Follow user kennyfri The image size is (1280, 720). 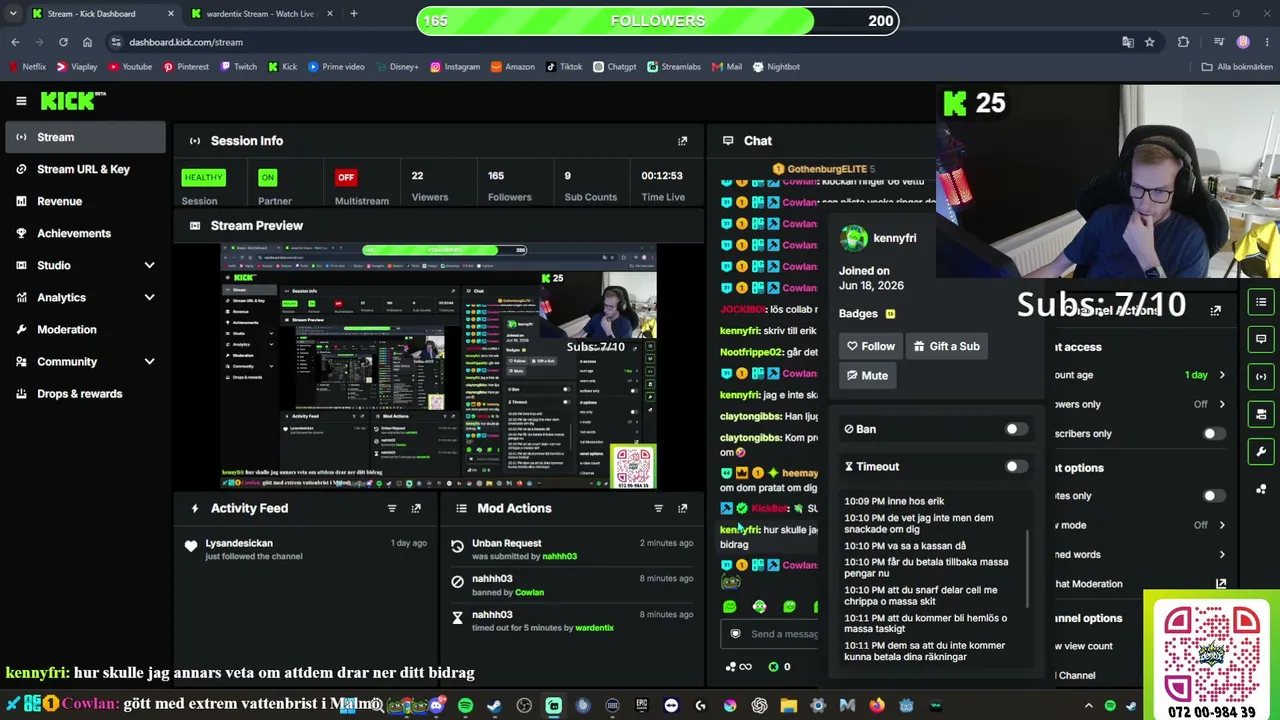(870, 346)
